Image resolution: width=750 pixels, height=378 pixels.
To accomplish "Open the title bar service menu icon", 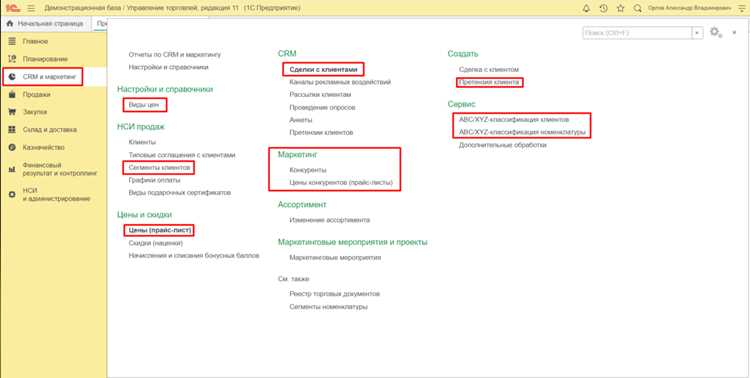I will coord(742,8).
